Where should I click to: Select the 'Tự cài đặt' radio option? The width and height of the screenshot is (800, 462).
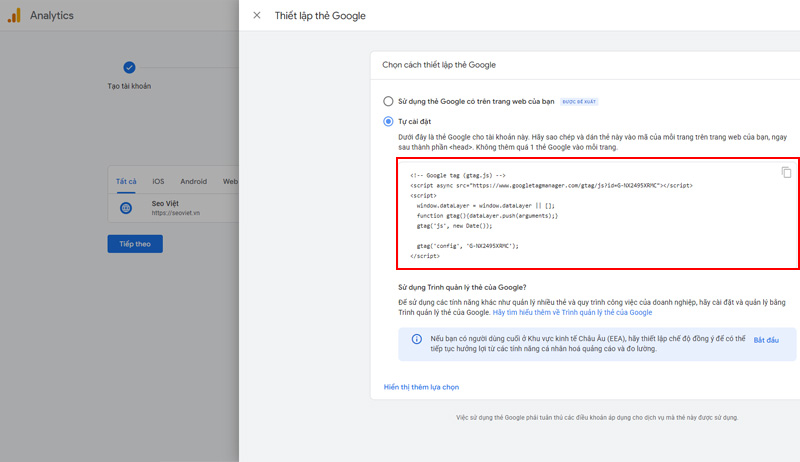pyautogui.click(x=389, y=121)
